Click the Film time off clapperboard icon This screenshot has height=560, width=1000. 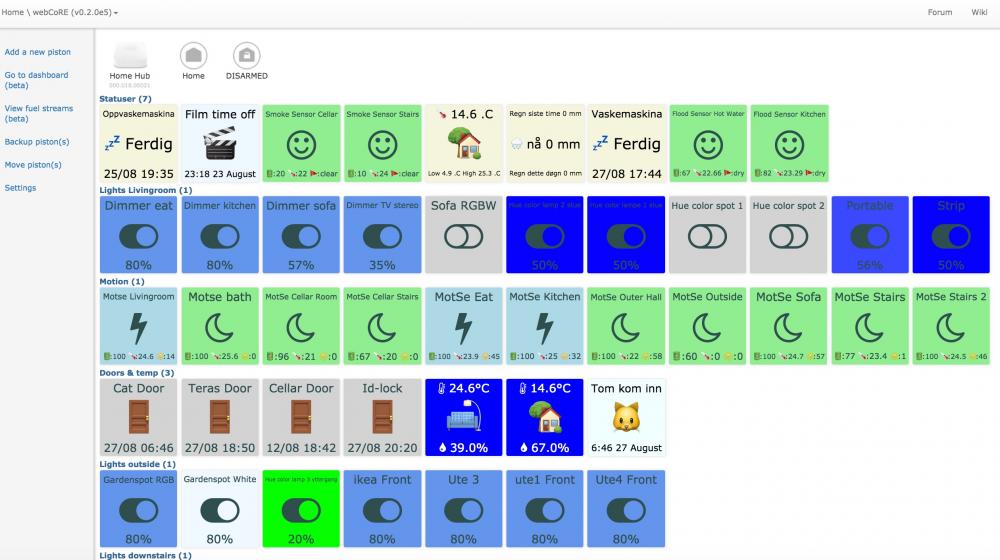tap(219, 145)
